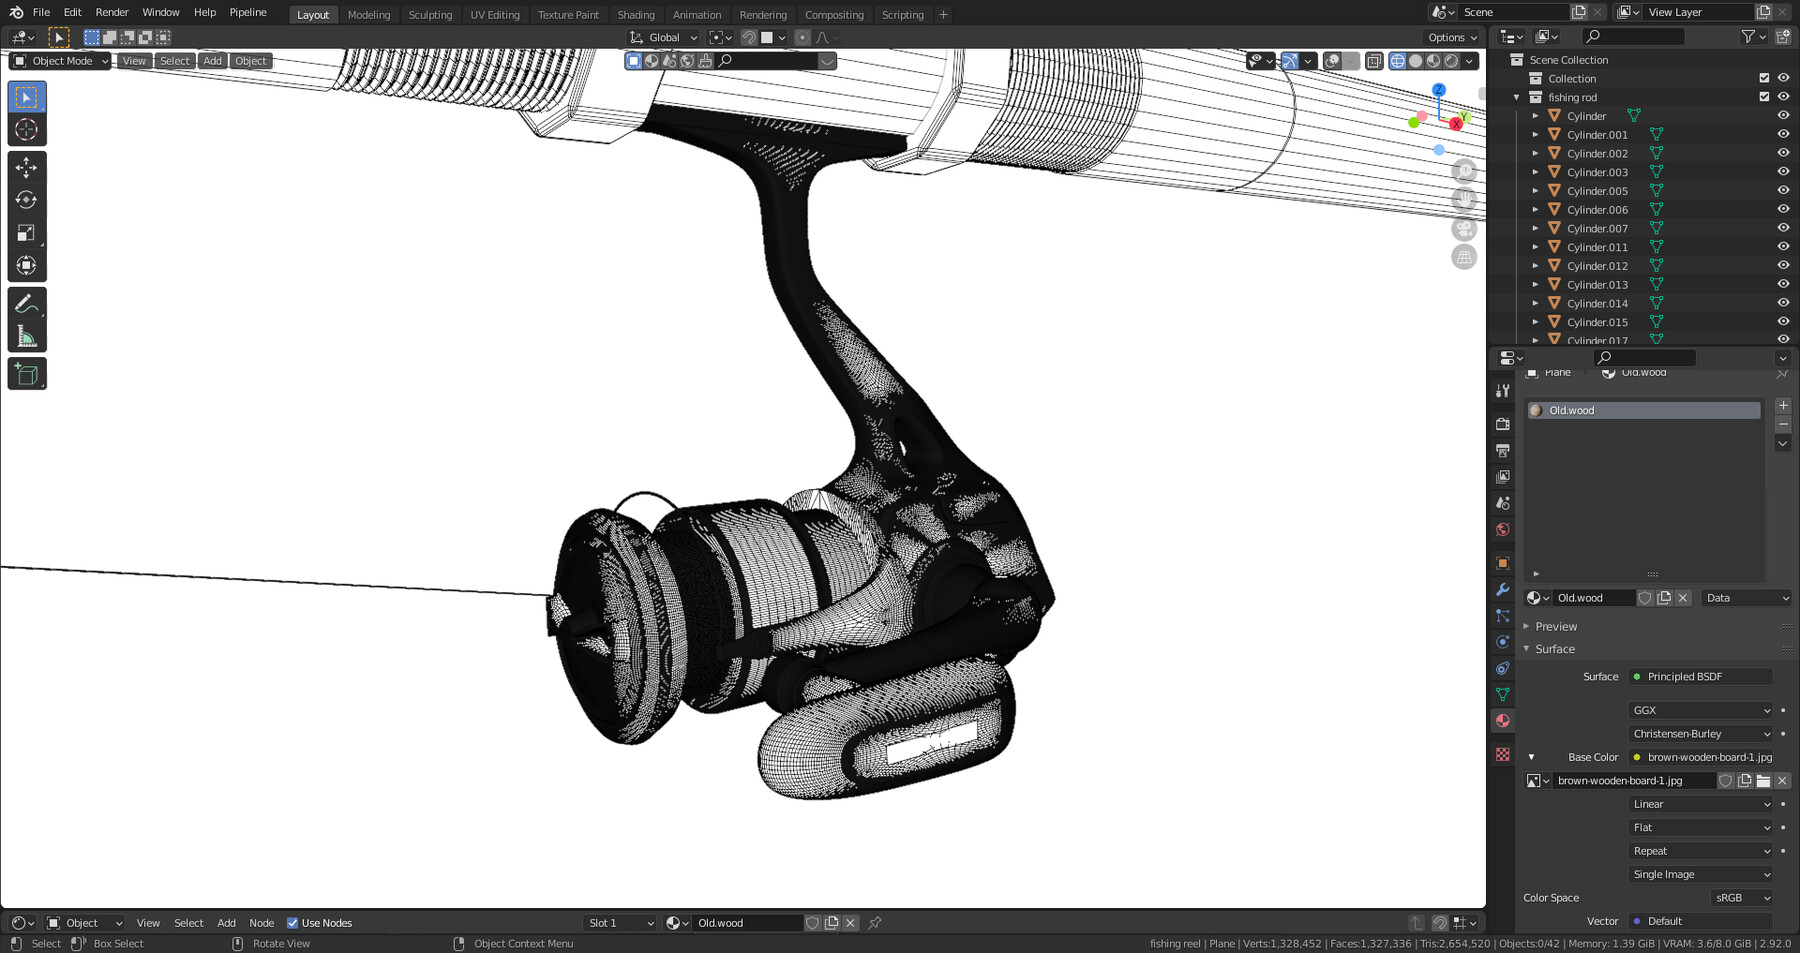Viewport: 1800px width, 953px height.
Task: Select the Add Cube tool
Action: pyautogui.click(x=26, y=372)
